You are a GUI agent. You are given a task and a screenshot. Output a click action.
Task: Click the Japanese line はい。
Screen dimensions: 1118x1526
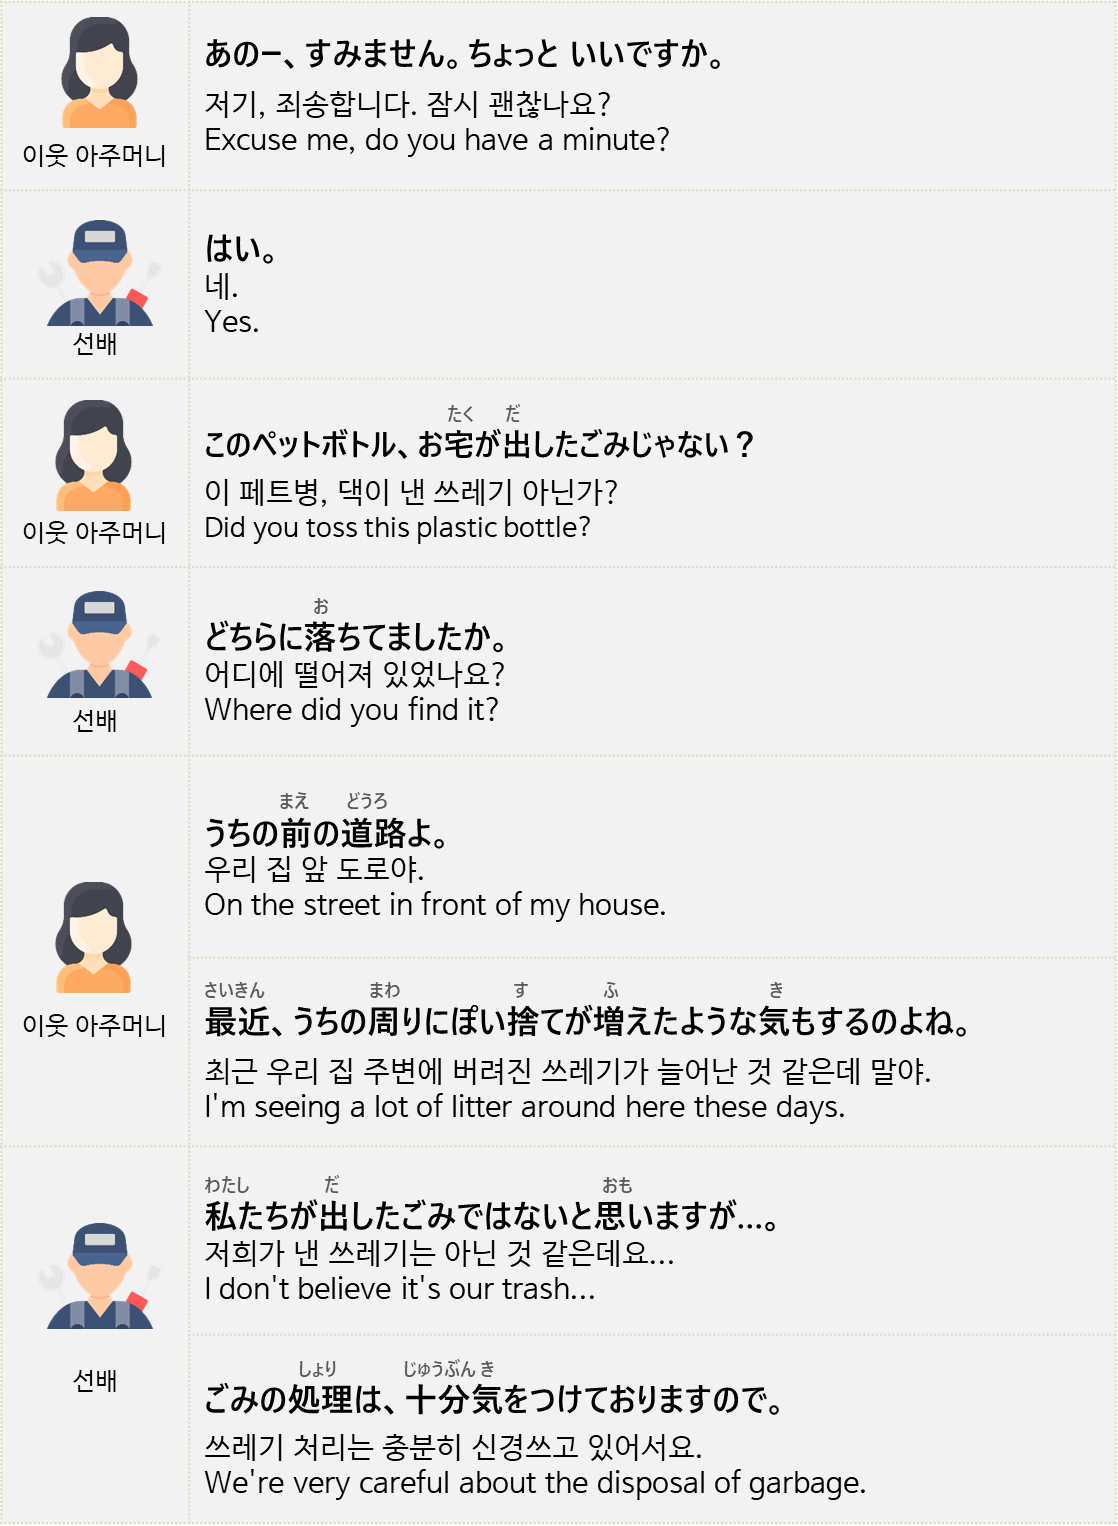pos(241,249)
